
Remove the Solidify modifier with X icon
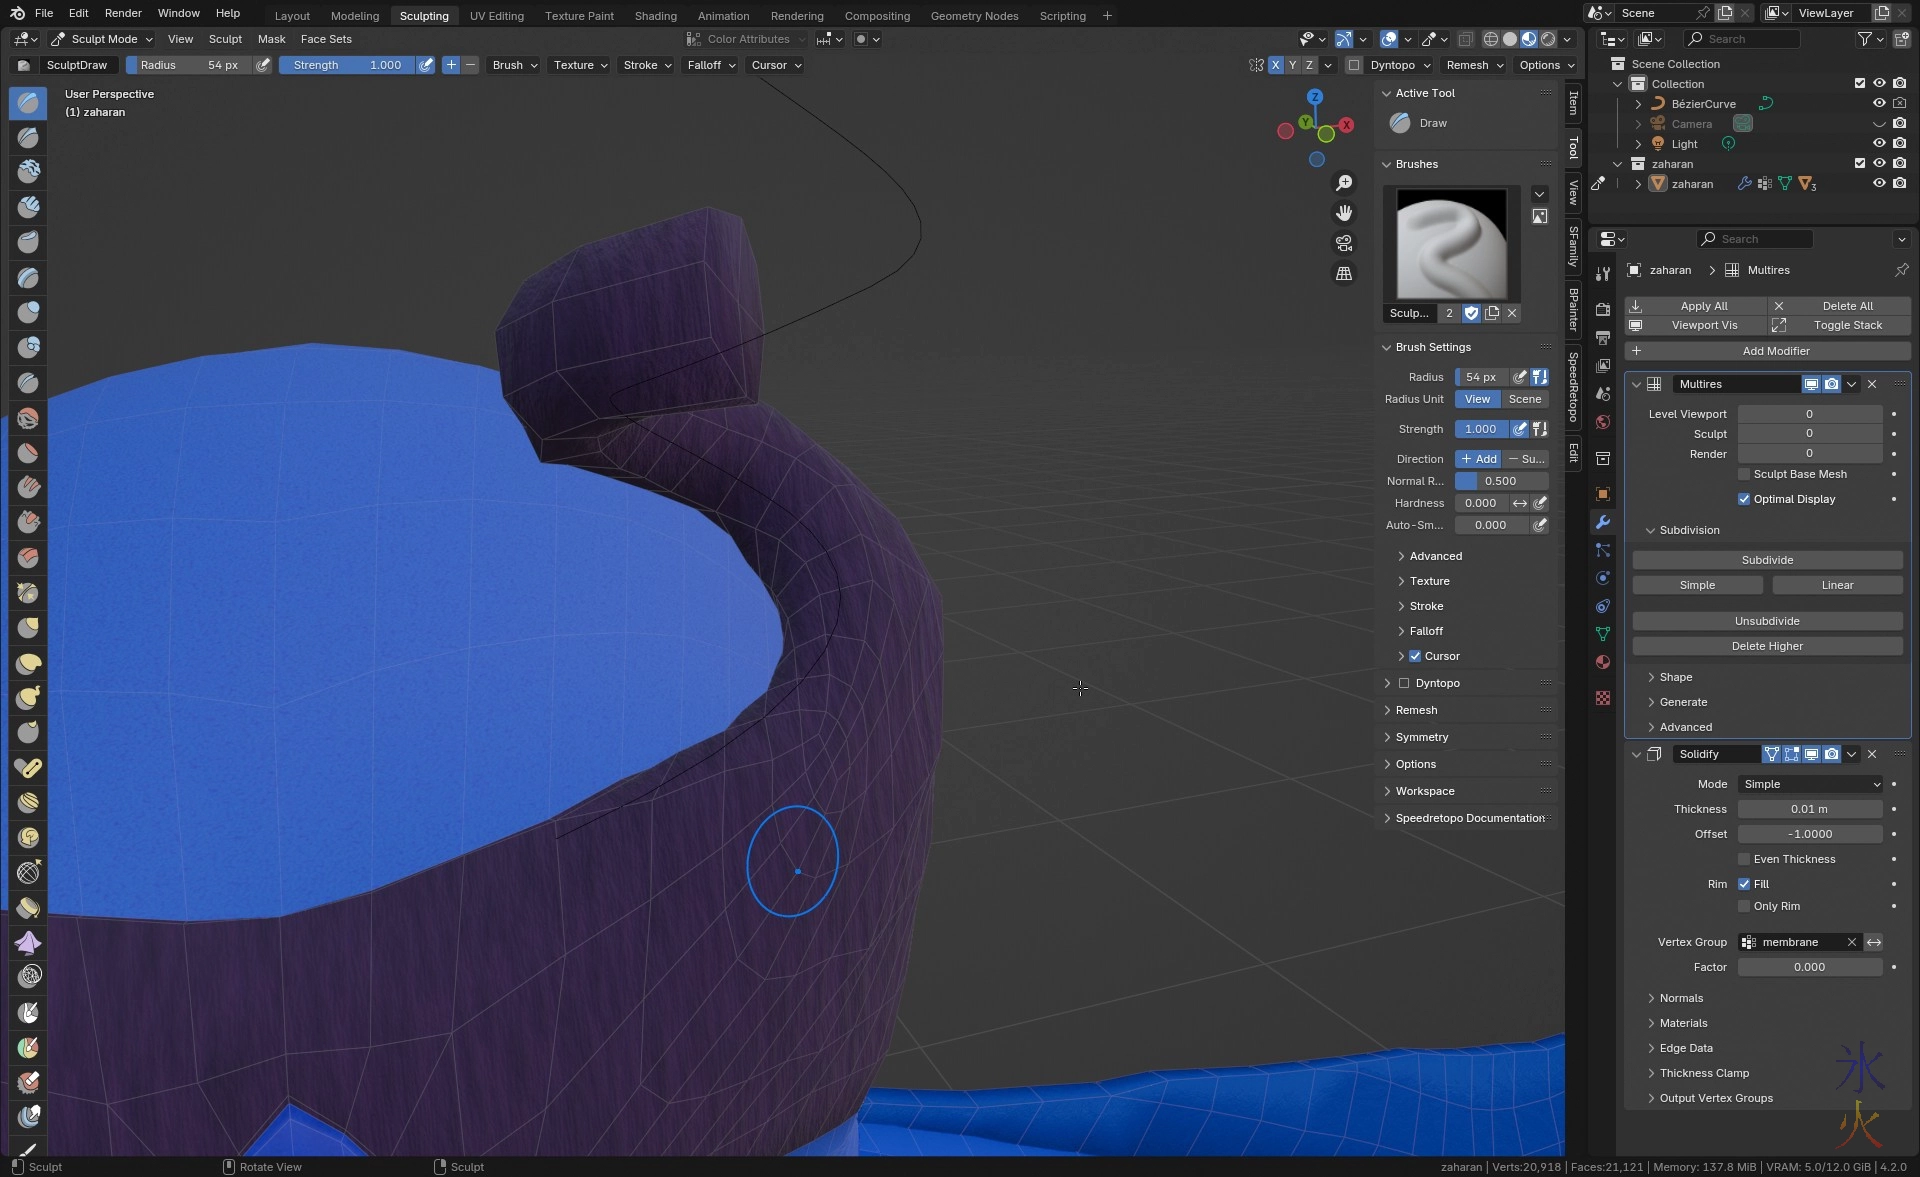[1872, 754]
